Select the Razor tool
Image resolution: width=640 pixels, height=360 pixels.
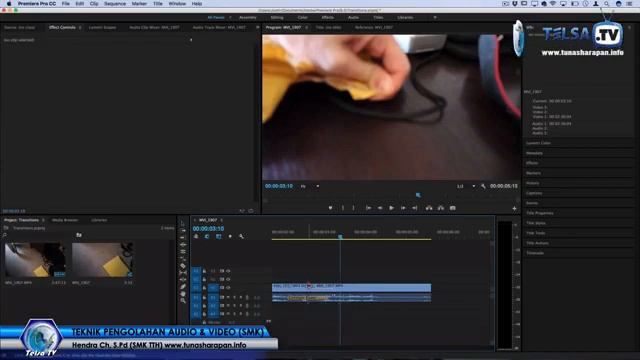pyautogui.click(x=183, y=266)
